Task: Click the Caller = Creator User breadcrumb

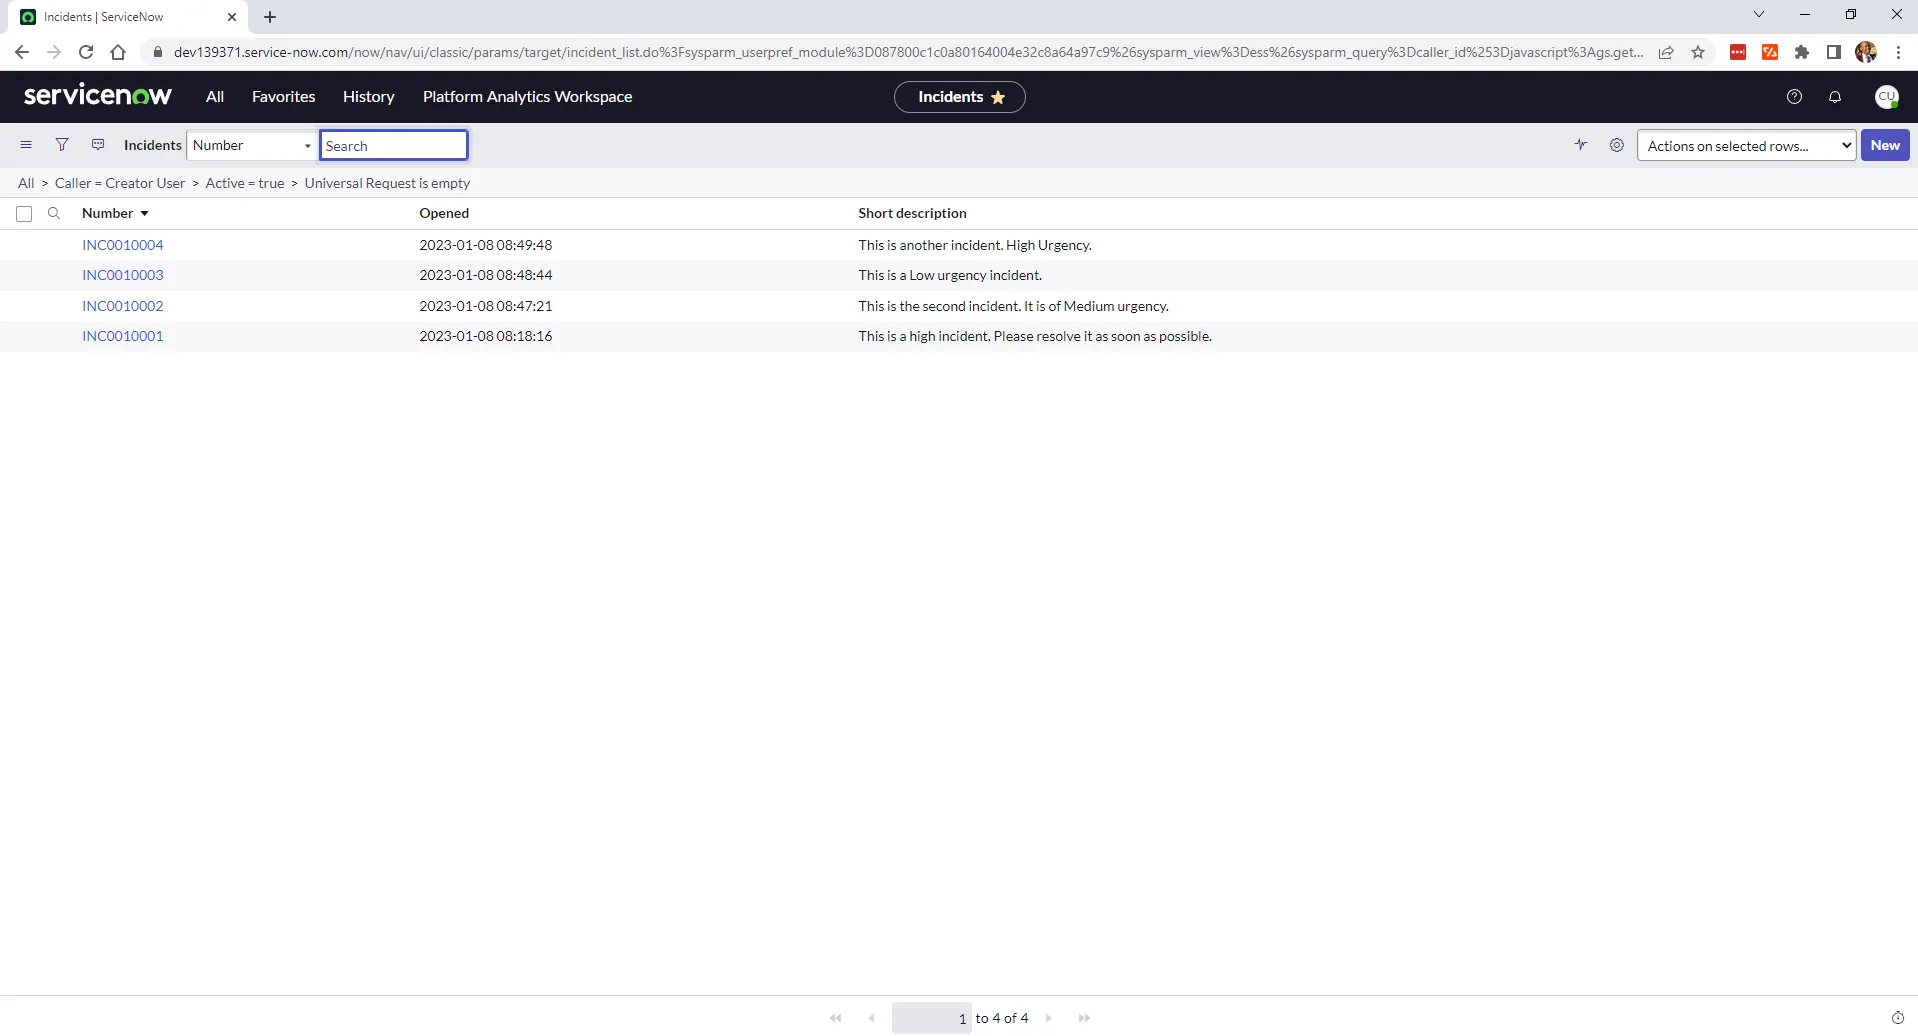Action: point(120,183)
